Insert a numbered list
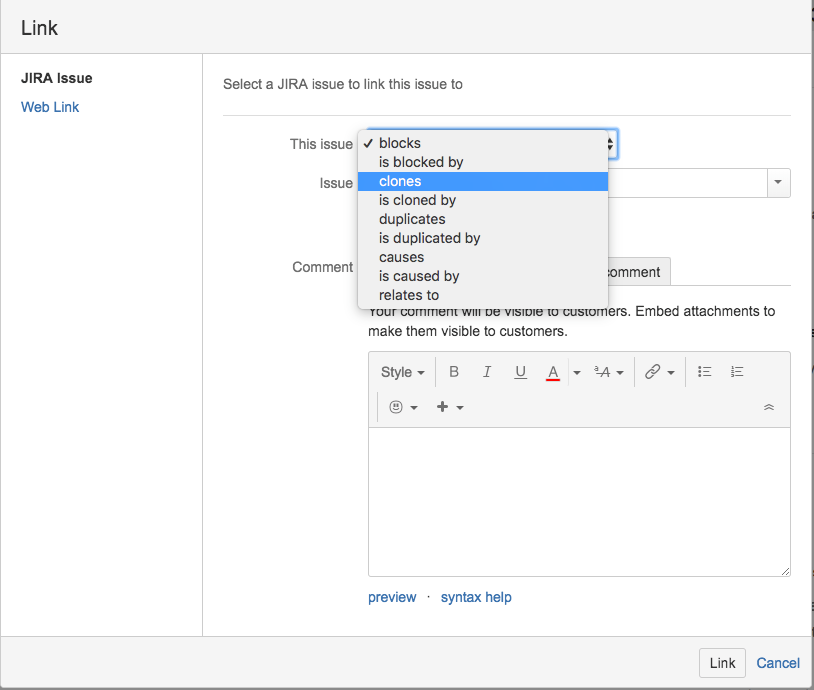The image size is (814, 690). tap(737, 372)
